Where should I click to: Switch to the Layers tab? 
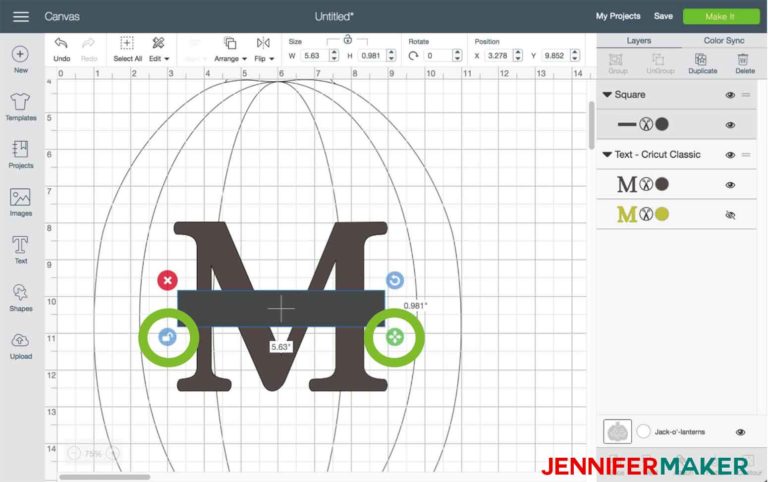coord(639,41)
